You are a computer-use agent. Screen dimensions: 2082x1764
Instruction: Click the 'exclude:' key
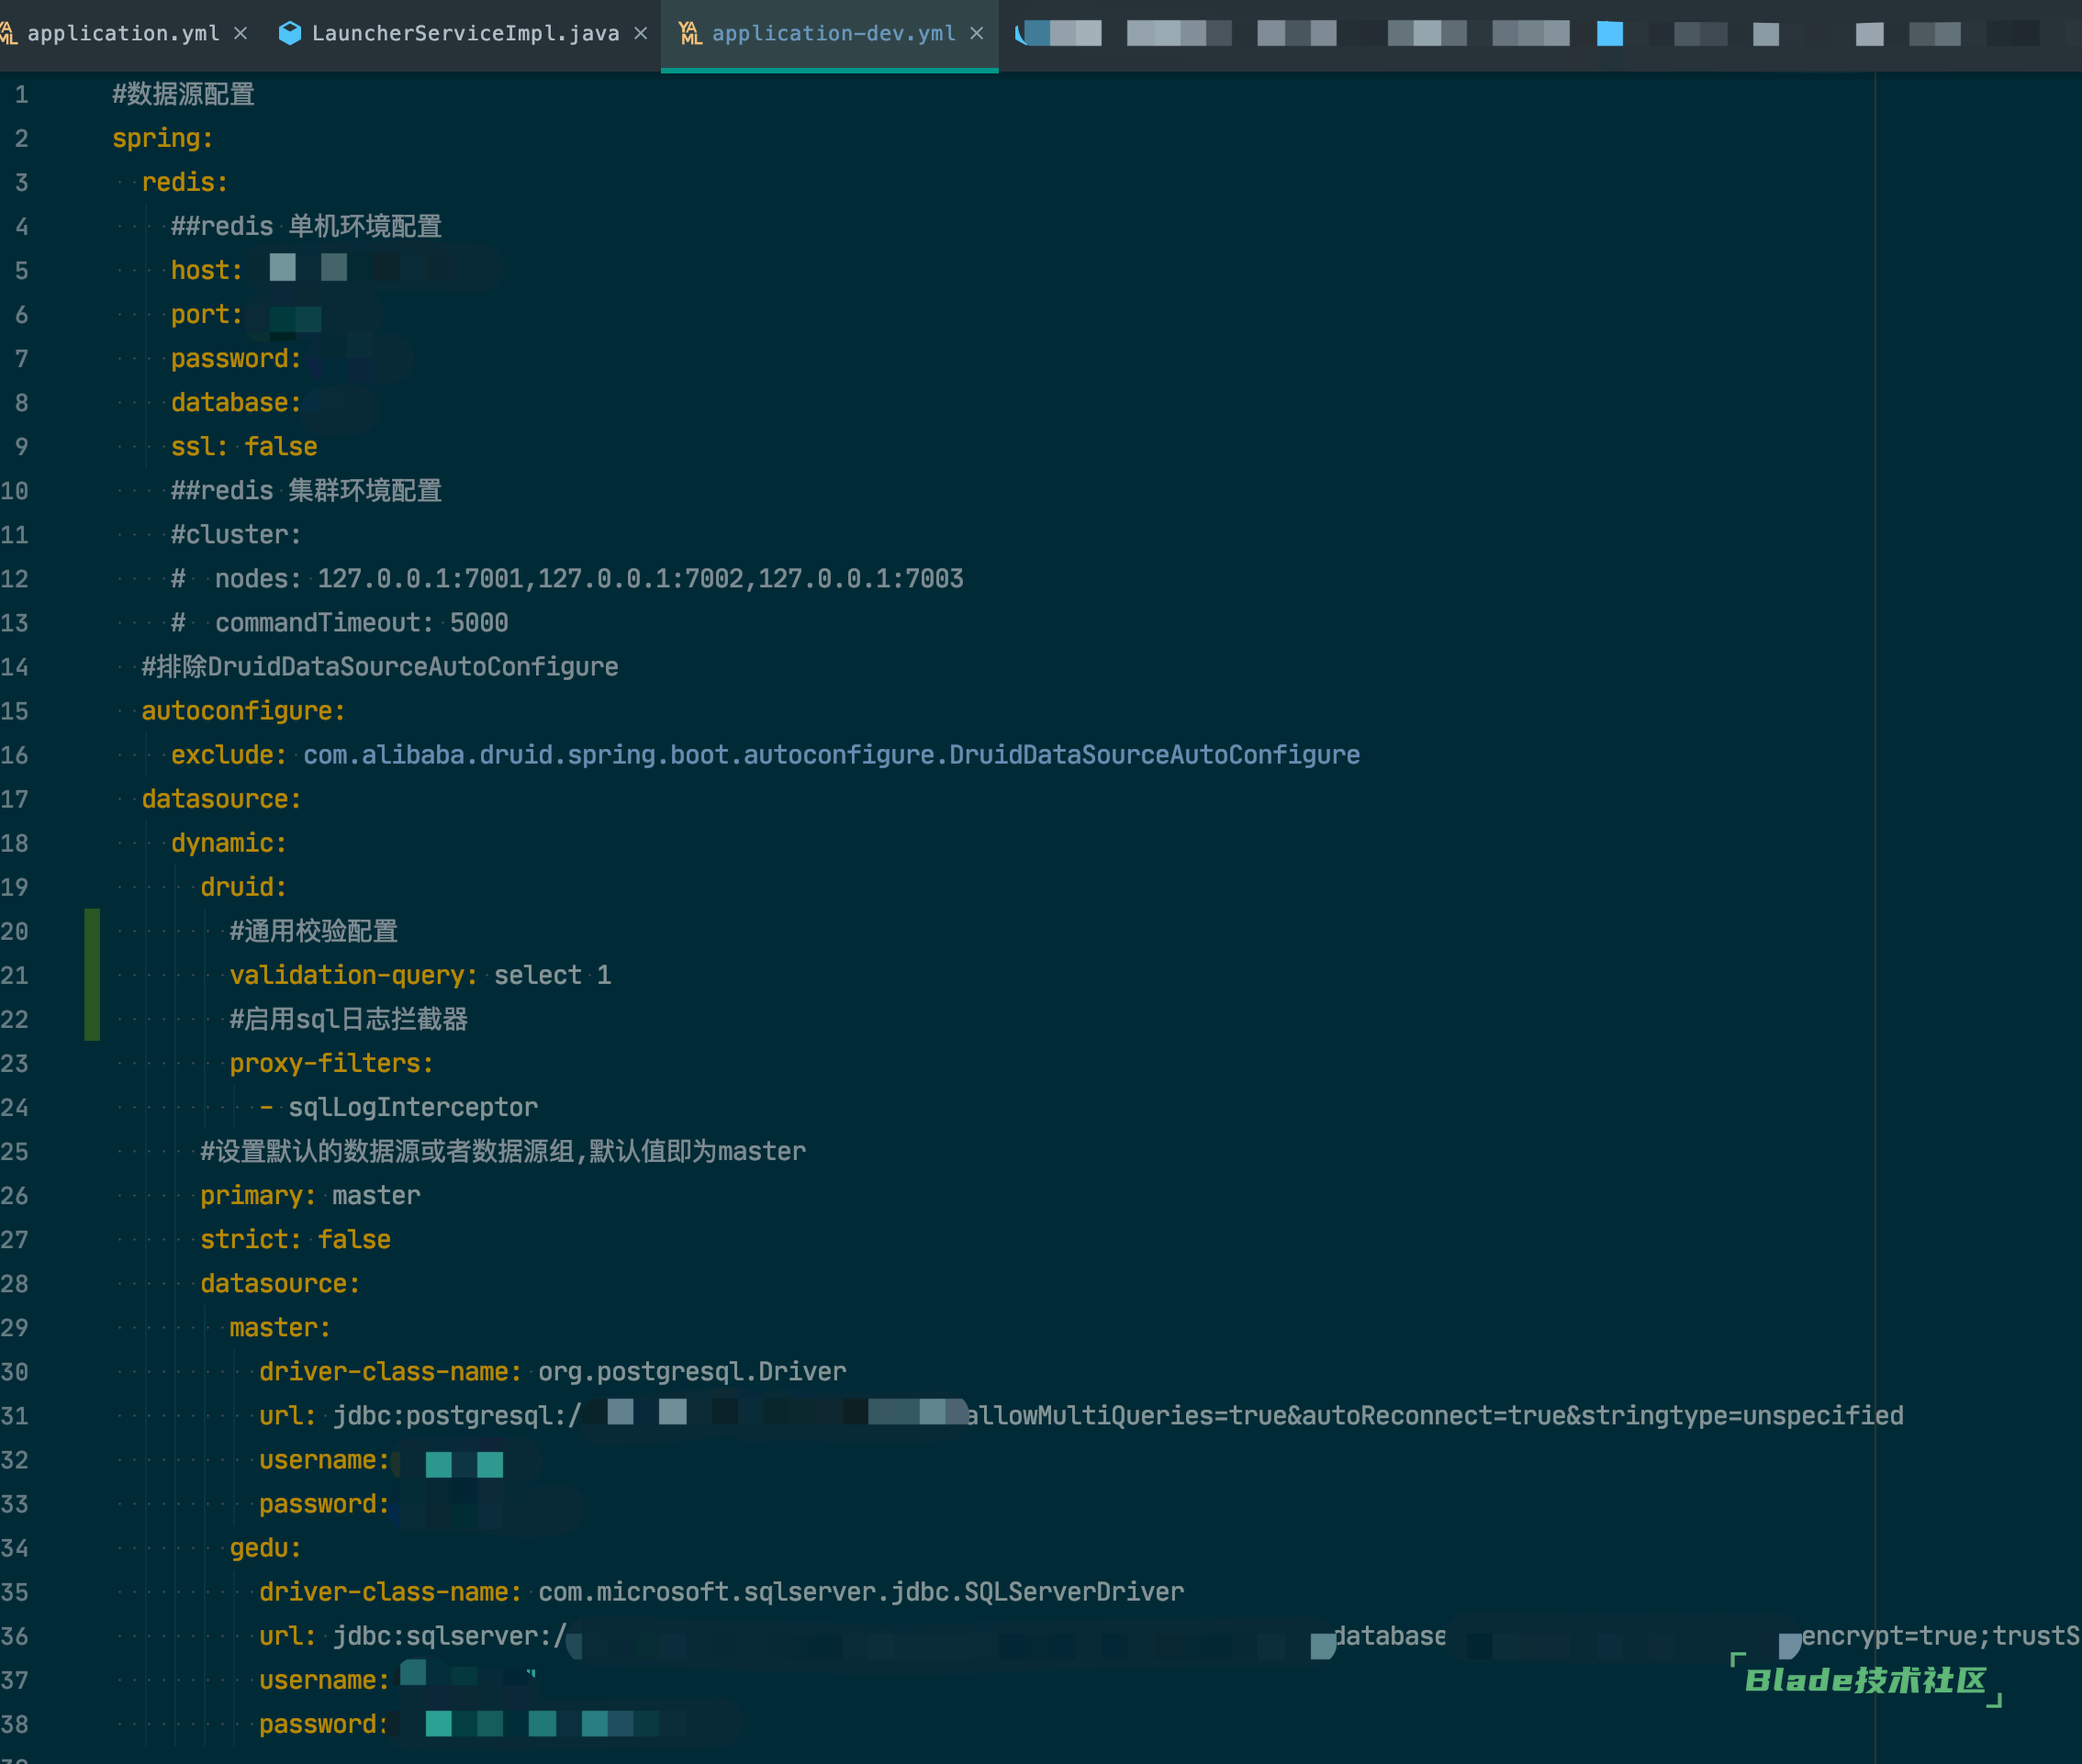coord(229,755)
